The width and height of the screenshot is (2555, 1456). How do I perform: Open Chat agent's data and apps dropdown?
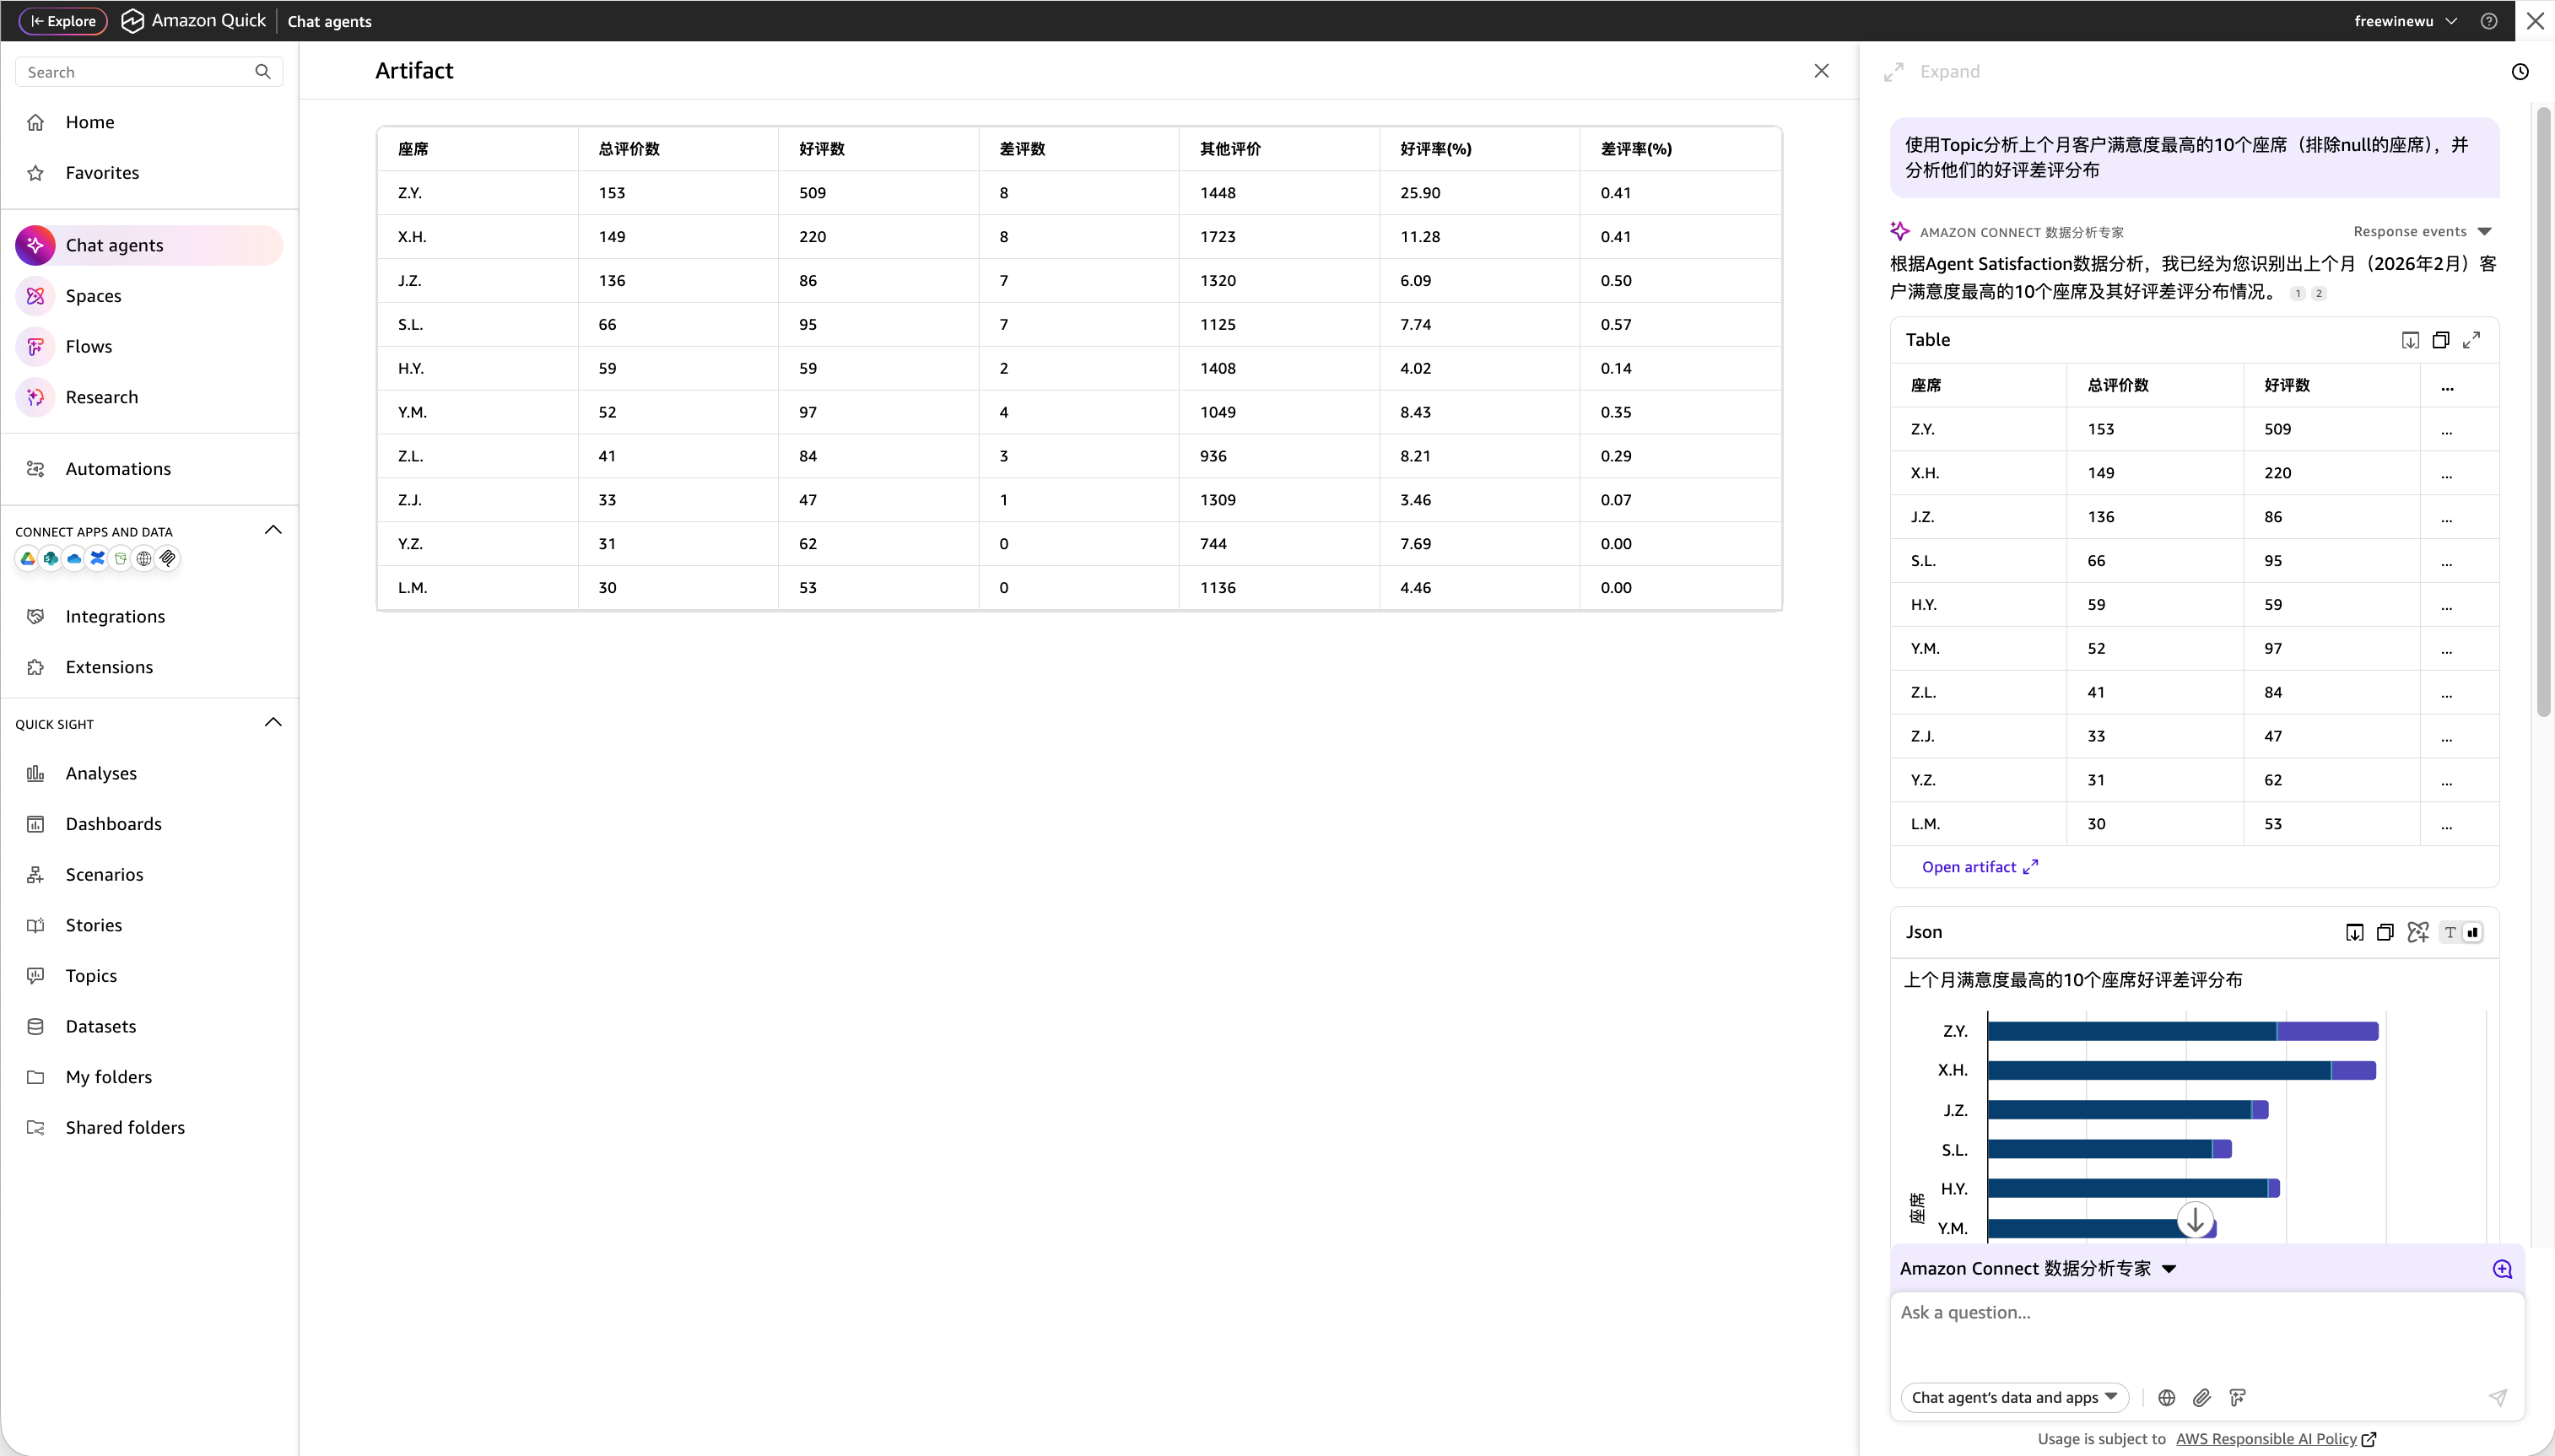2014,1397
